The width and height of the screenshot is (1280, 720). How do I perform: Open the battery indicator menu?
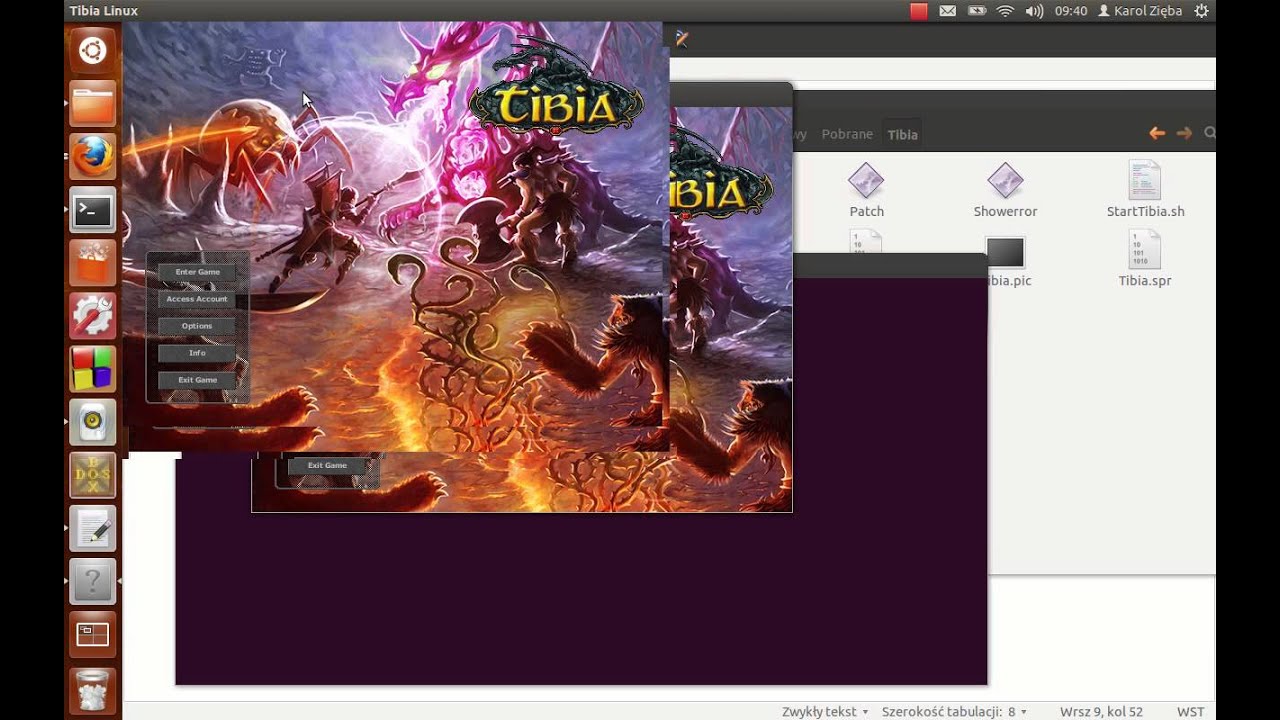977,11
